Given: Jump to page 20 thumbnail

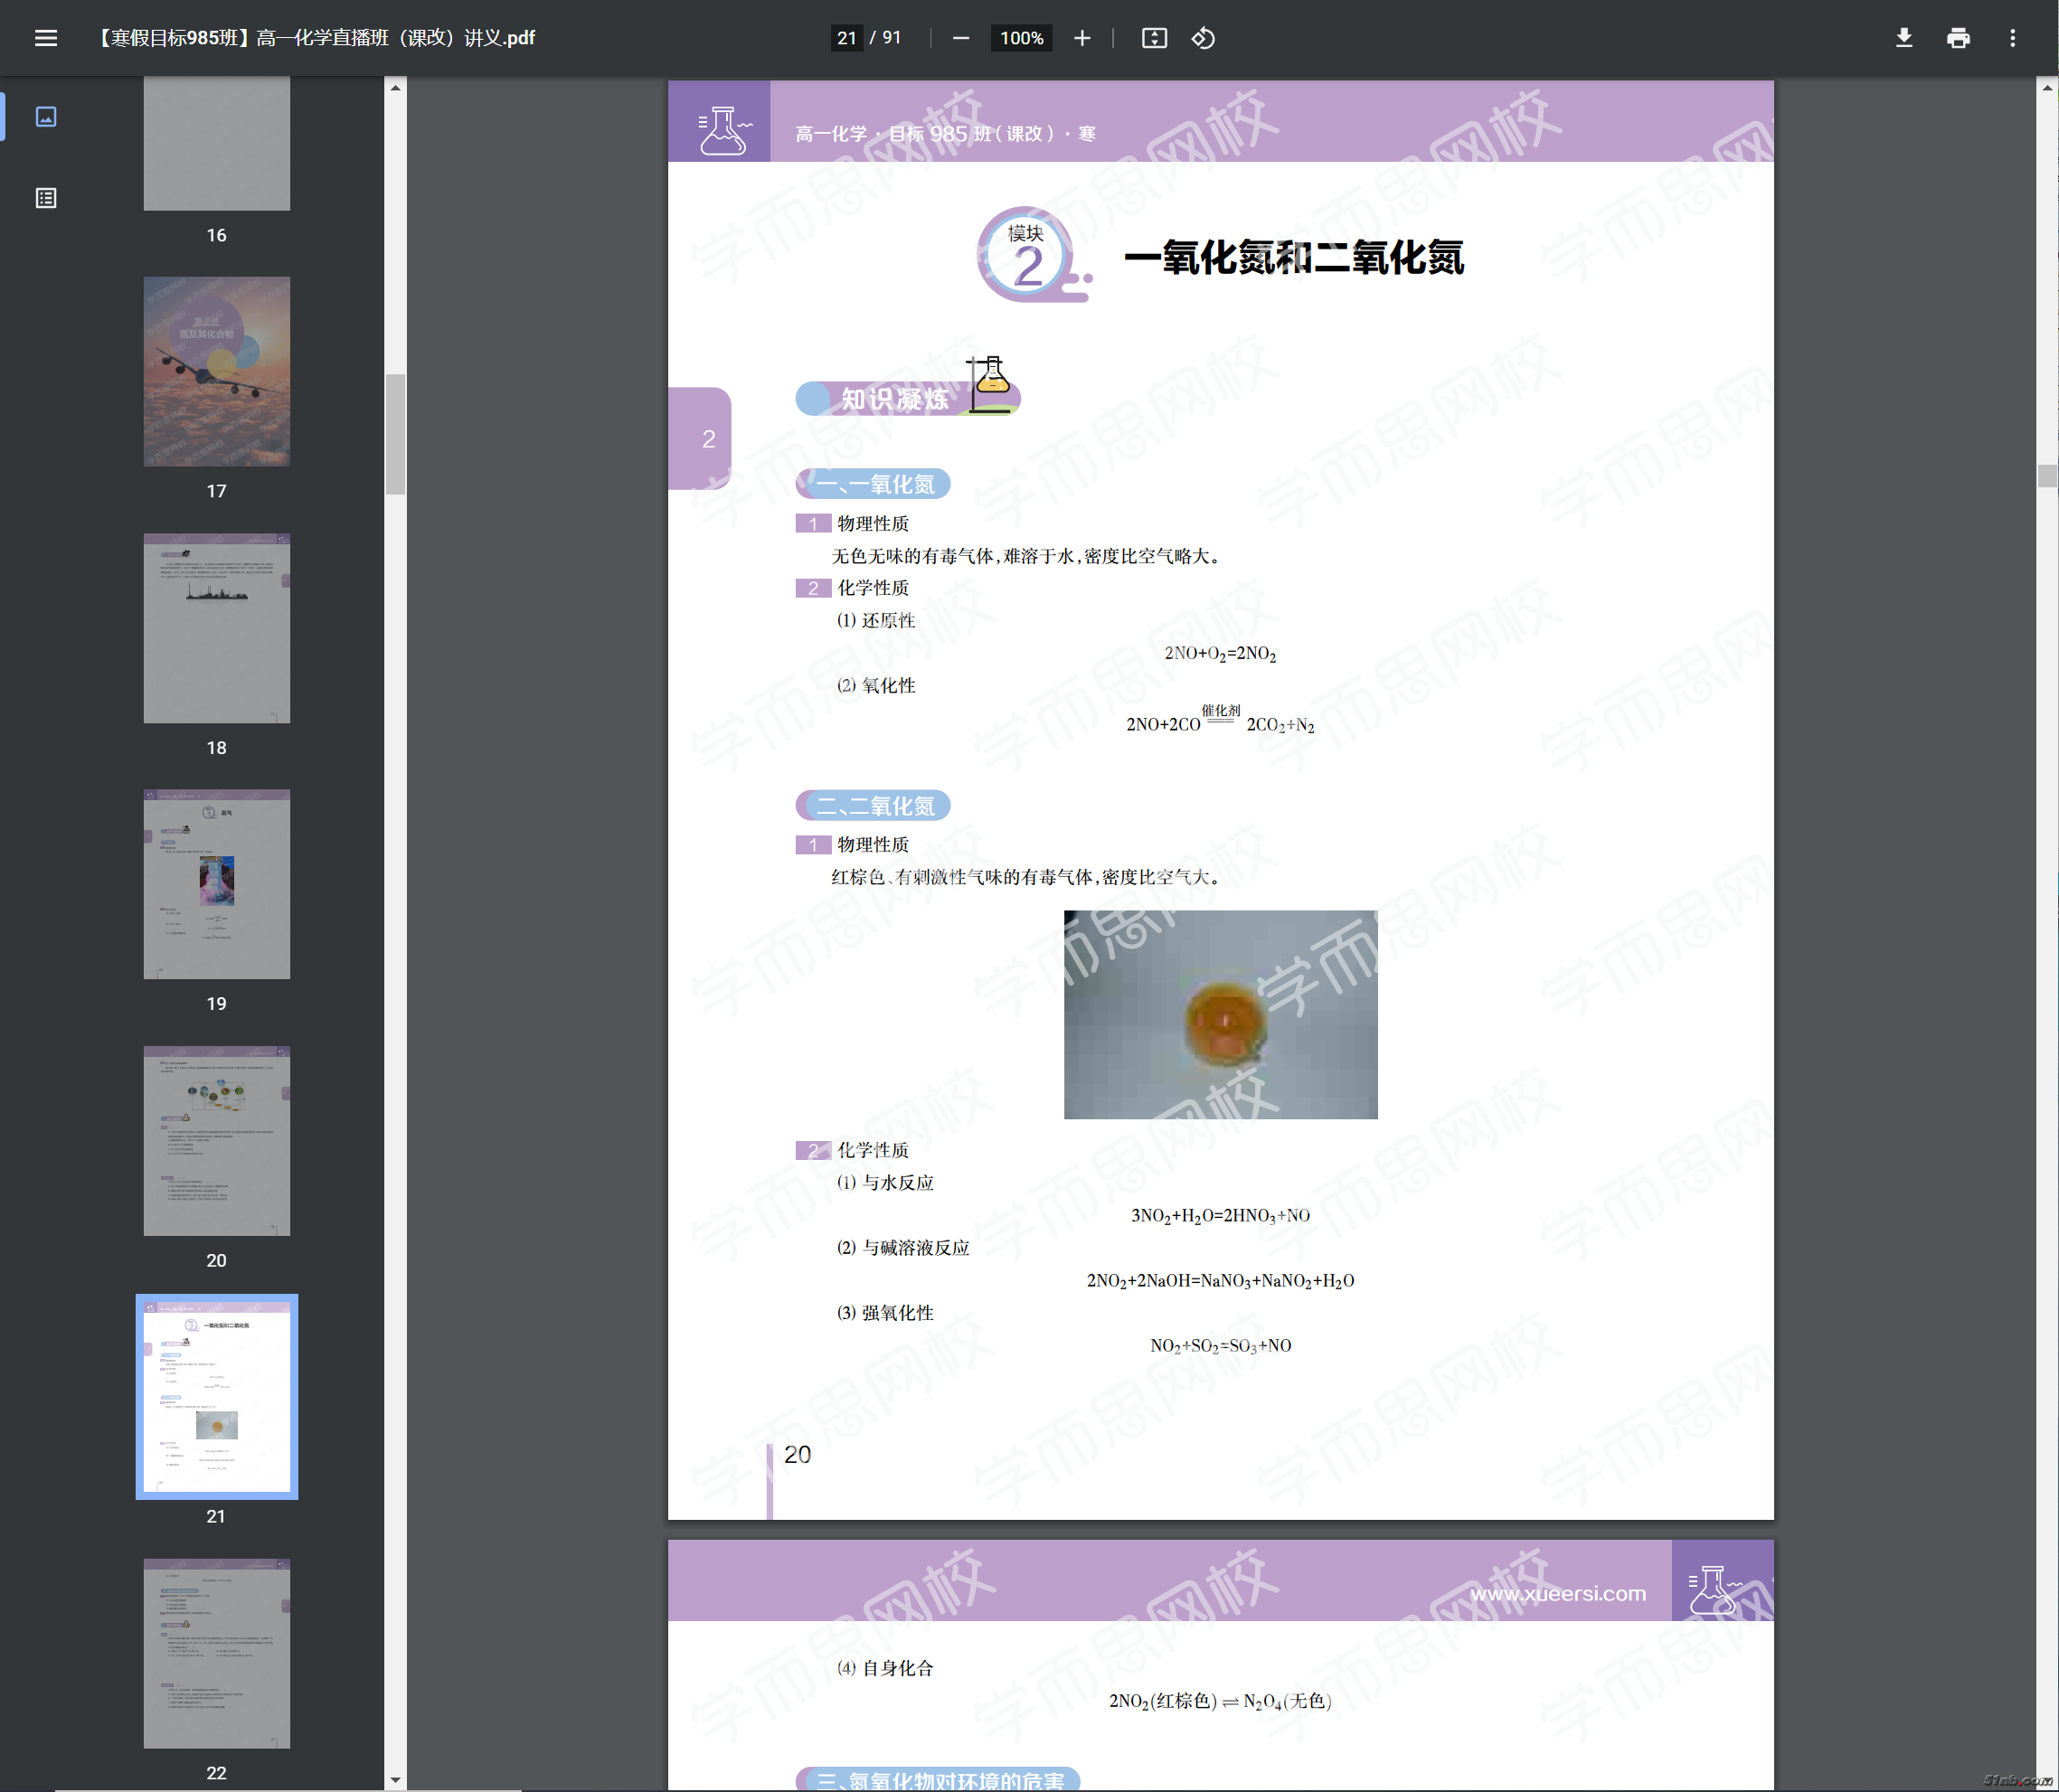Looking at the screenshot, I should point(217,1141).
